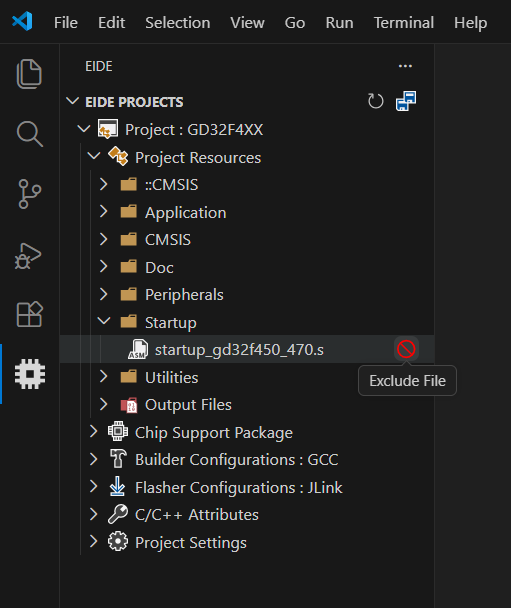Refresh the EIDE projects list

click(375, 101)
